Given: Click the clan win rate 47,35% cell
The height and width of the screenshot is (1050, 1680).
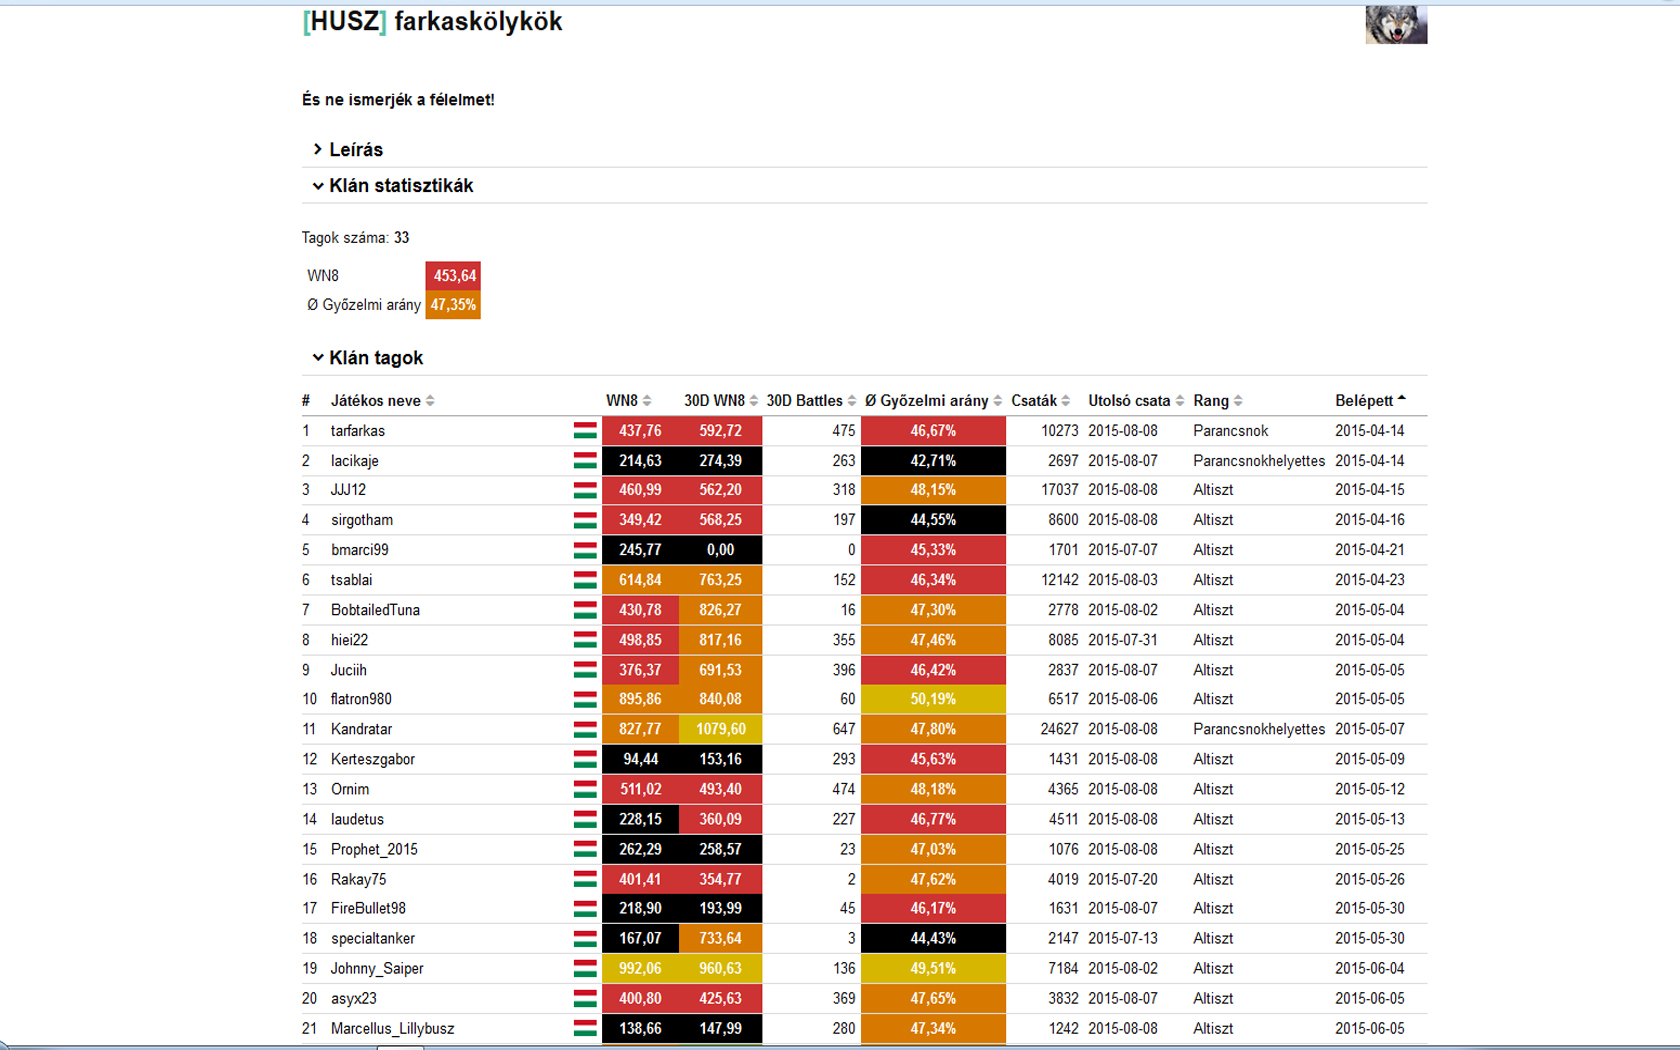Looking at the screenshot, I should 453,305.
